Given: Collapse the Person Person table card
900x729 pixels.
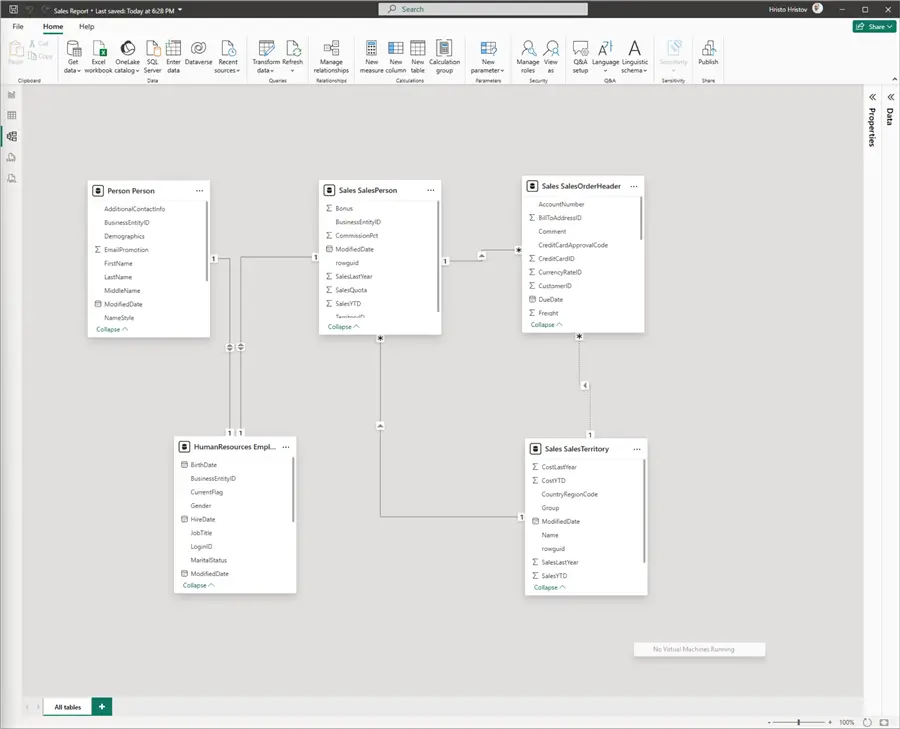Looking at the screenshot, I should pos(112,329).
